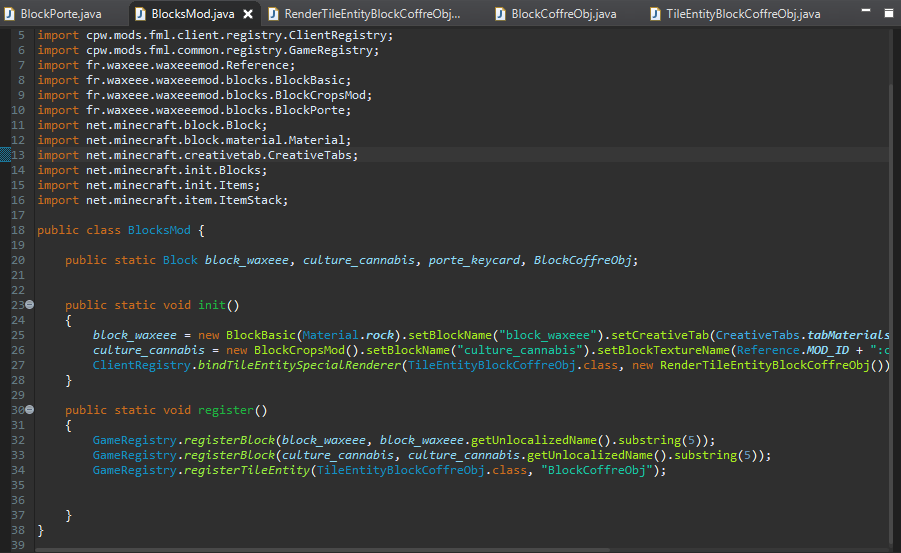This screenshot has width=901, height=553.
Task: Collapse the register() method fold
Action: click(30, 410)
